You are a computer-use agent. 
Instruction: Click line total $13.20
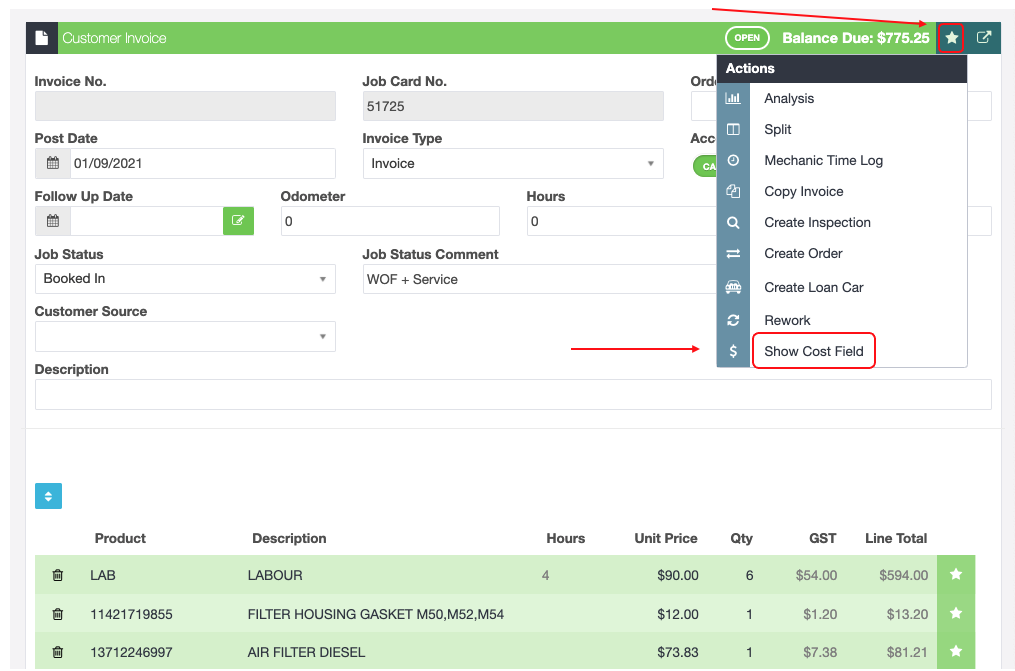[908, 614]
